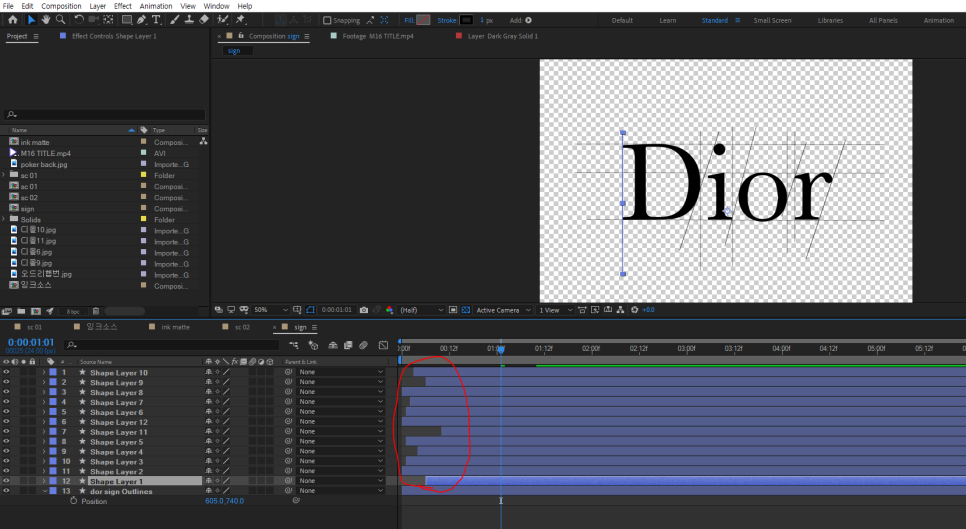This screenshot has height=529, width=966.
Task: Select the Rotation tool
Action: click(x=79, y=20)
